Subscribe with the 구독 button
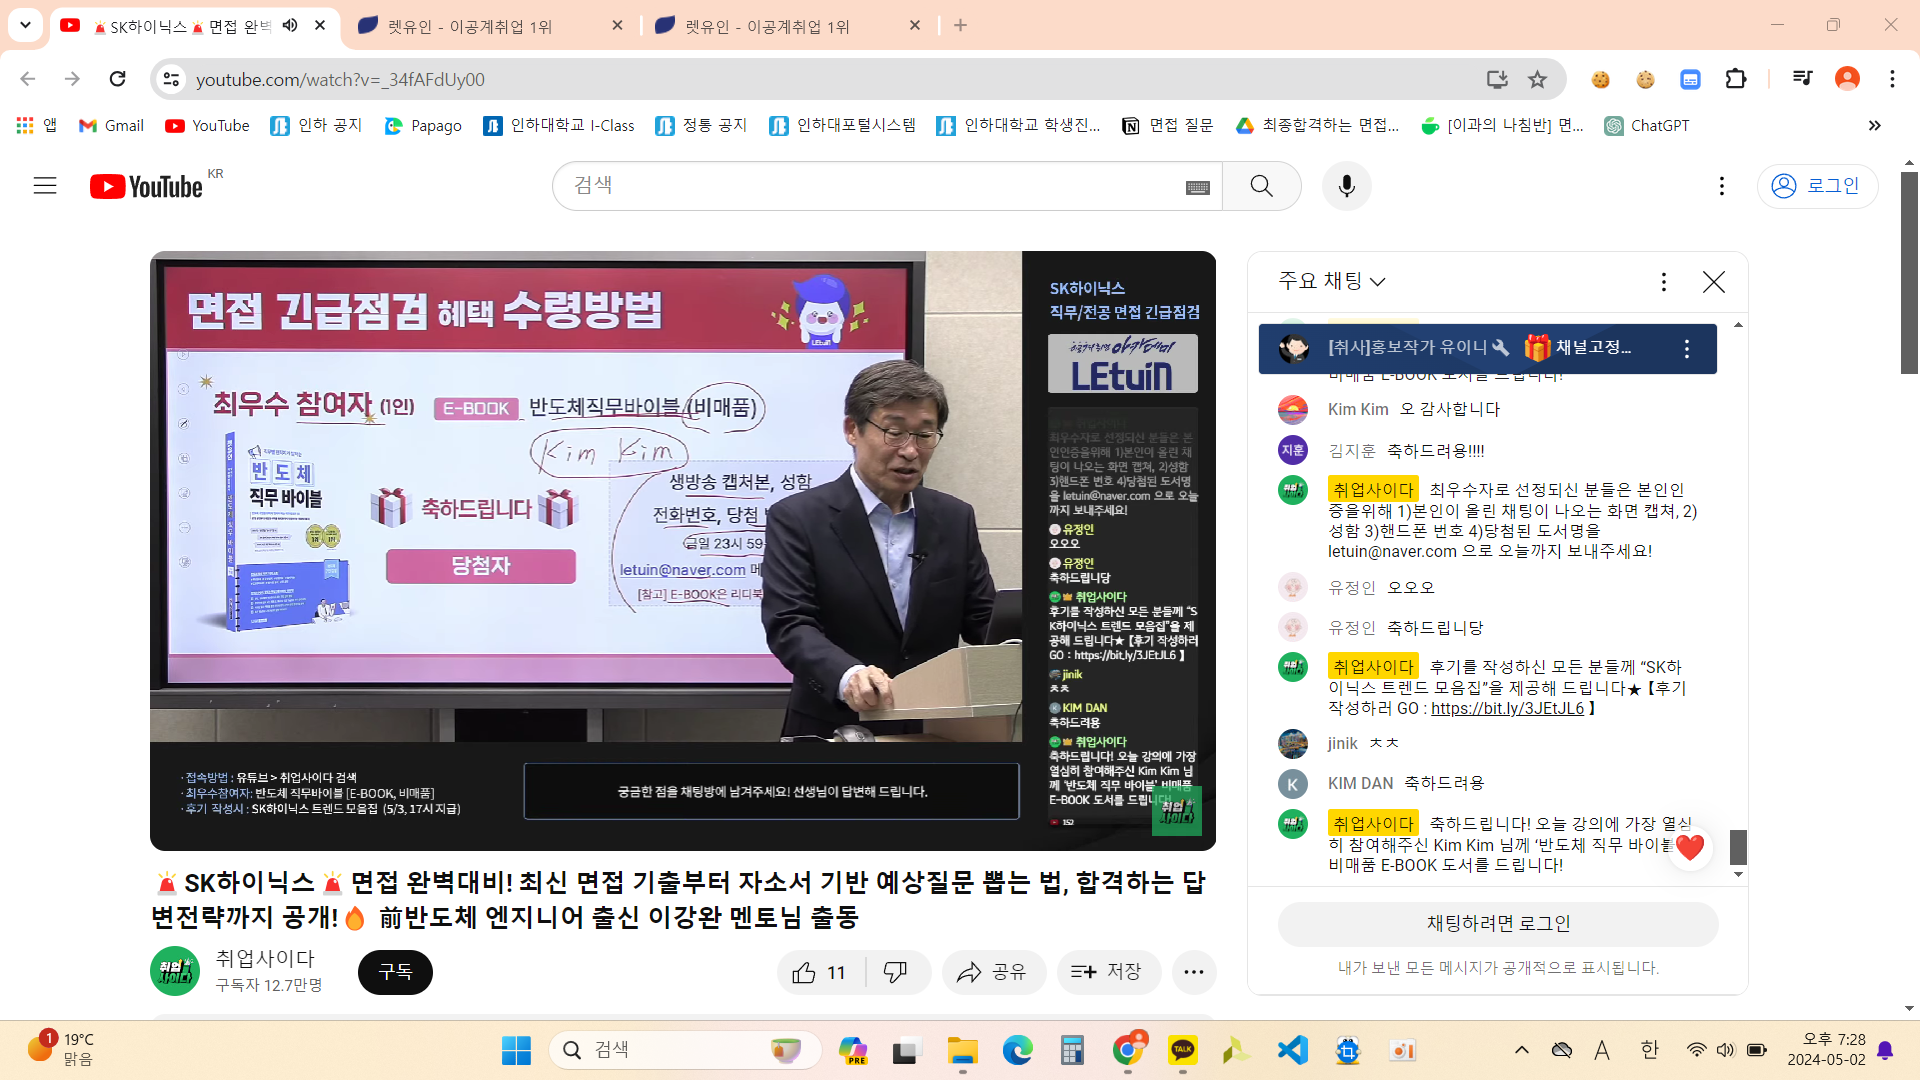The image size is (1920, 1080). [x=395, y=972]
